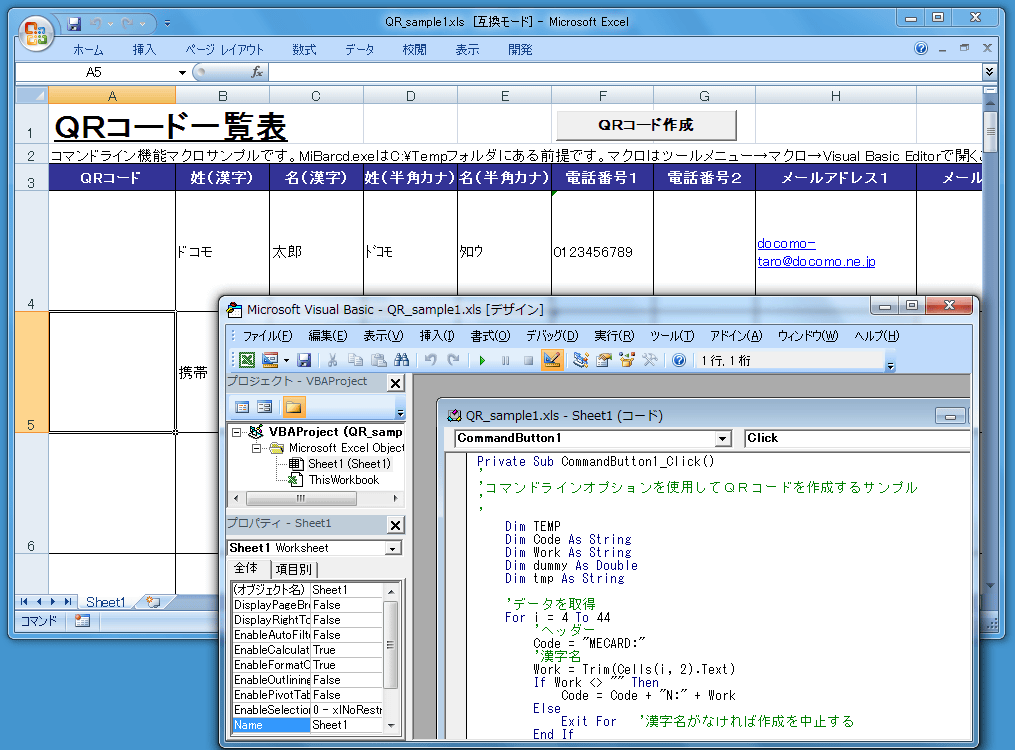The image size is (1015, 750).
Task: Close the Properties - Sheet1 pane
Action: [396, 525]
